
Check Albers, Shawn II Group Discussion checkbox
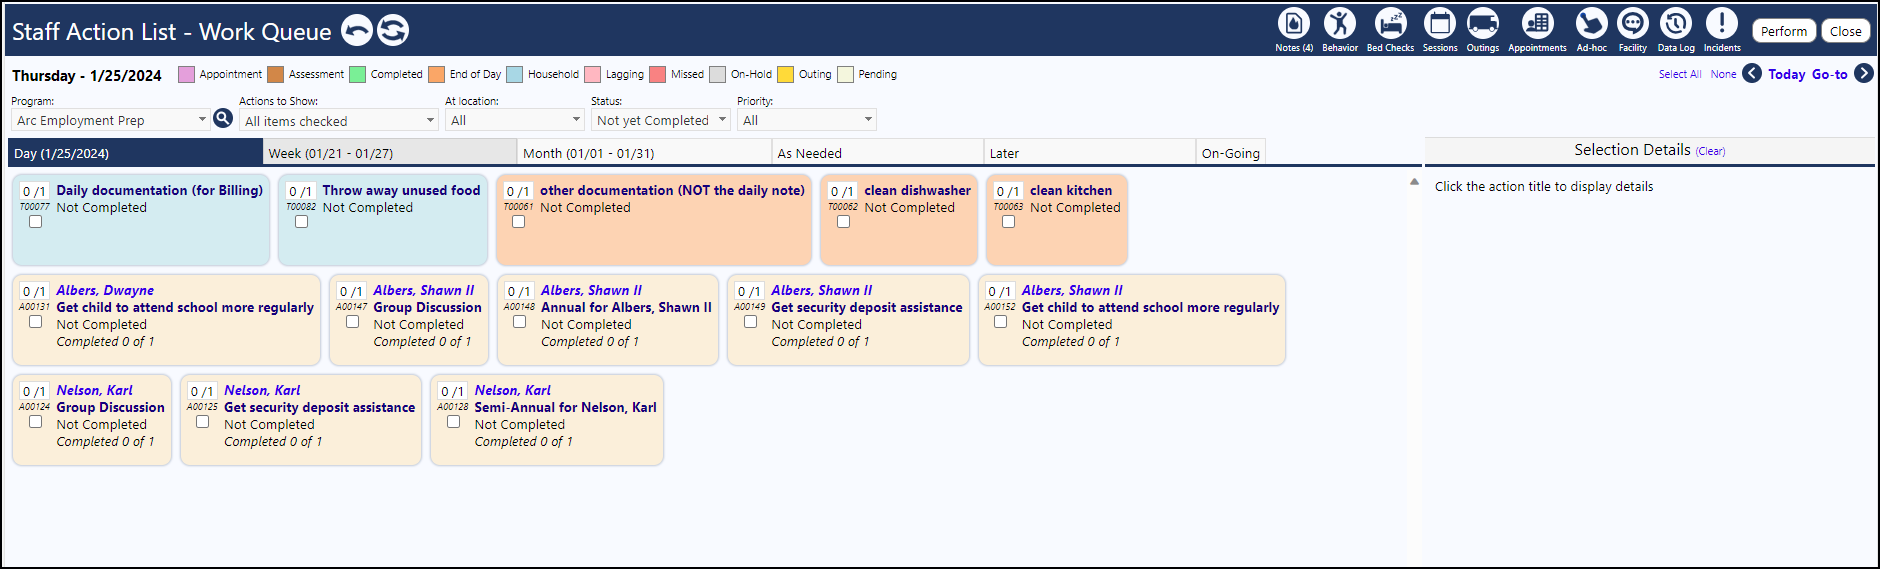[x=352, y=322]
